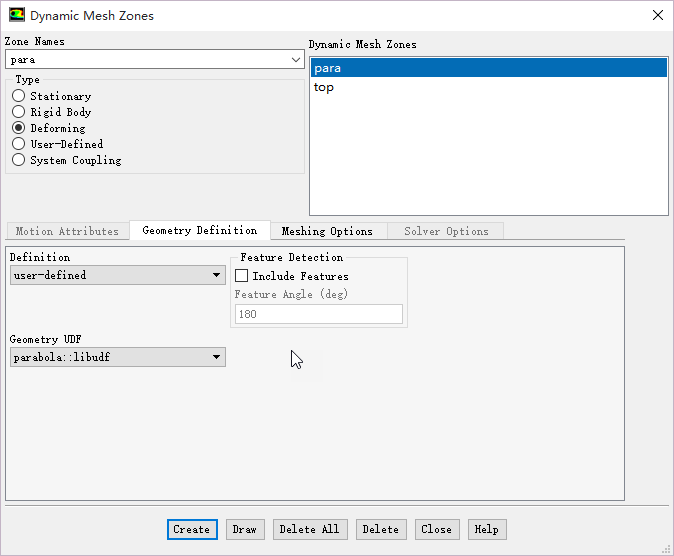
Task: Select the Deforming radio button
Action: 19,128
